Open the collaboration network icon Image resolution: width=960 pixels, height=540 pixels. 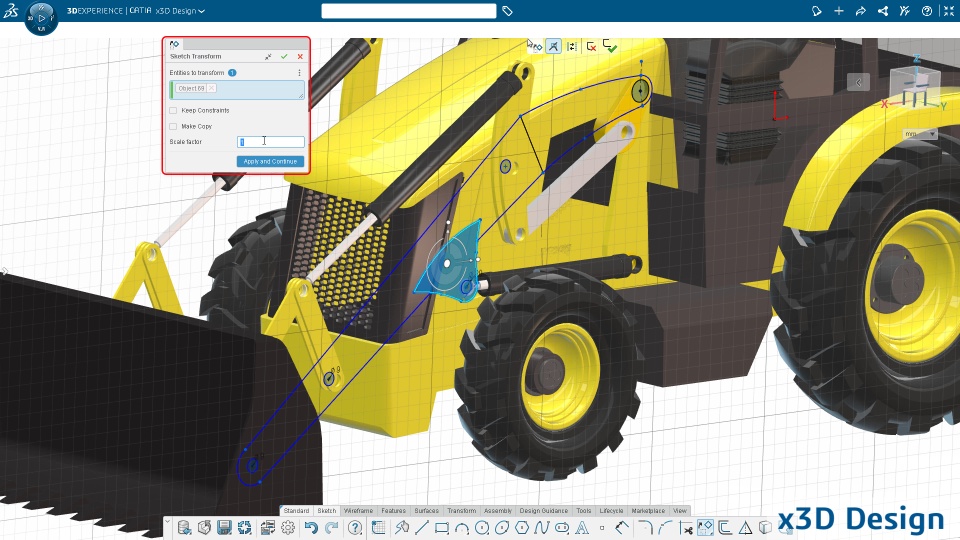[x=883, y=11]
